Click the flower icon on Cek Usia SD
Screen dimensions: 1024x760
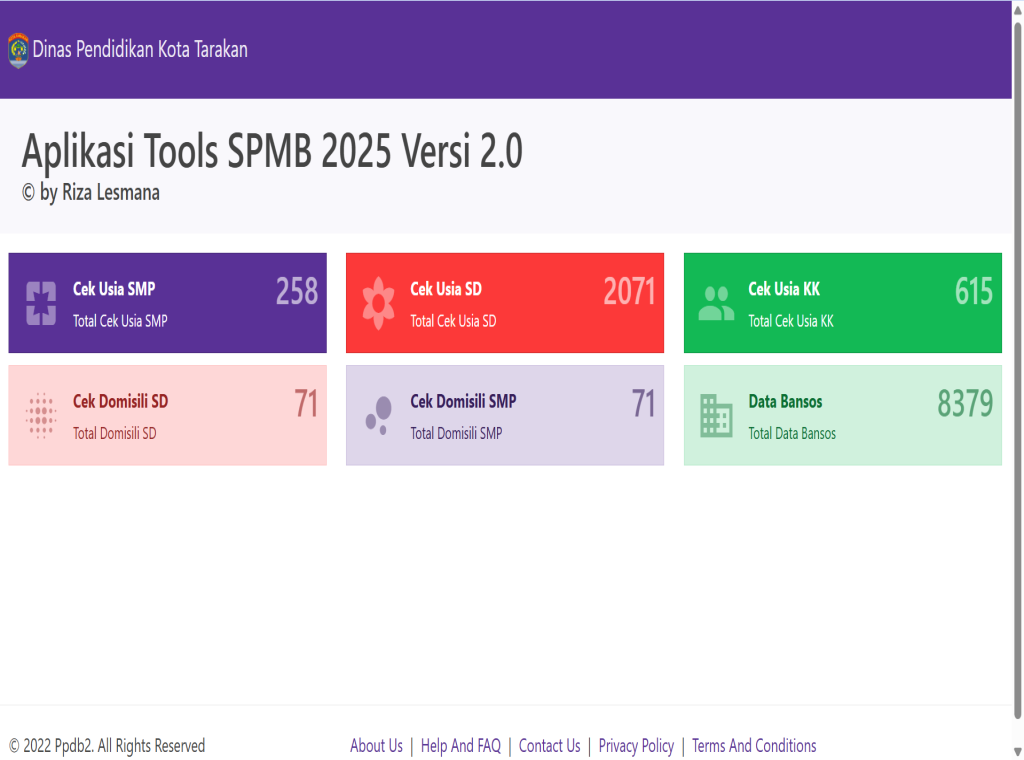(x=378, y=303)
